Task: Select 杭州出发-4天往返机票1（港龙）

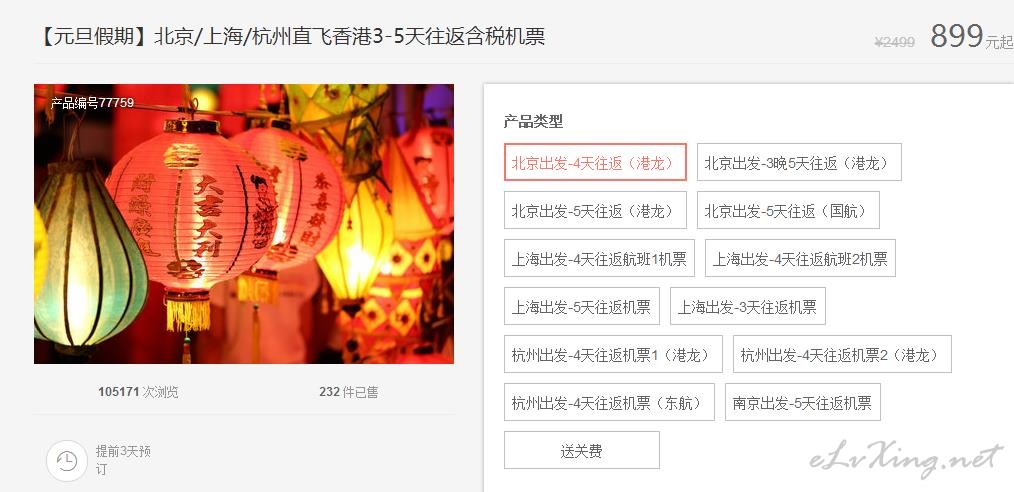Action: pos(613,354)
